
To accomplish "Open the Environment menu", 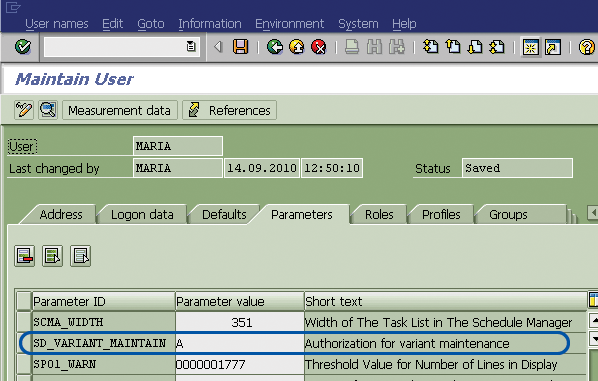I will (289, 24).
